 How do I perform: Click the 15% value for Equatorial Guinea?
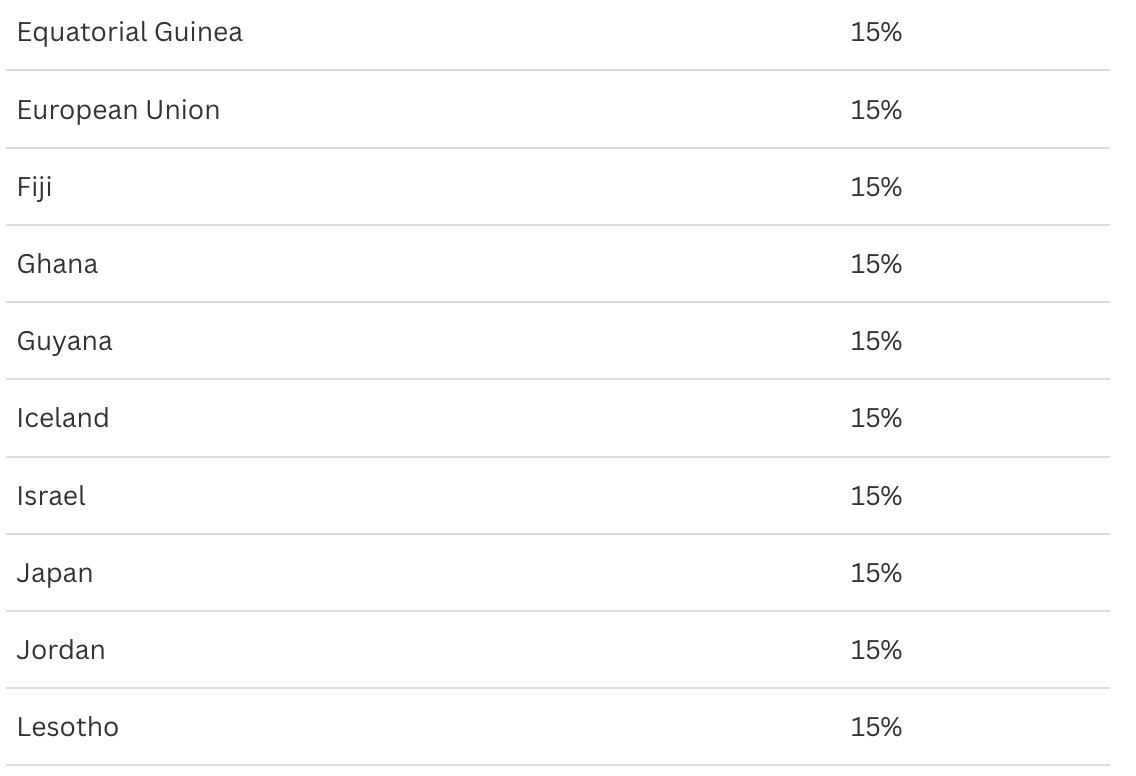(x=876, y=32)
